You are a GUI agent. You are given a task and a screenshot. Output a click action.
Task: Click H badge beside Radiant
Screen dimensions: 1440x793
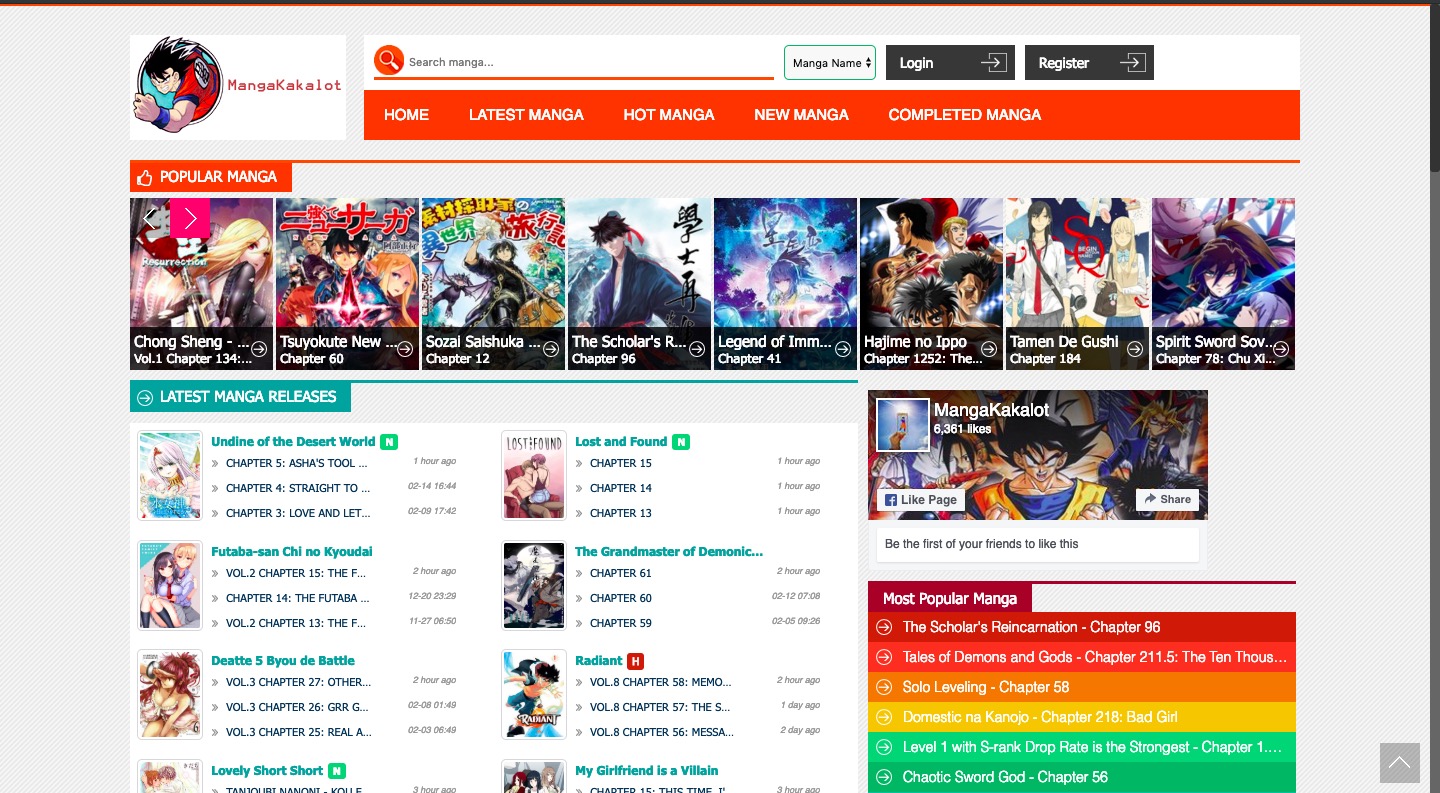tap(635, 661)
